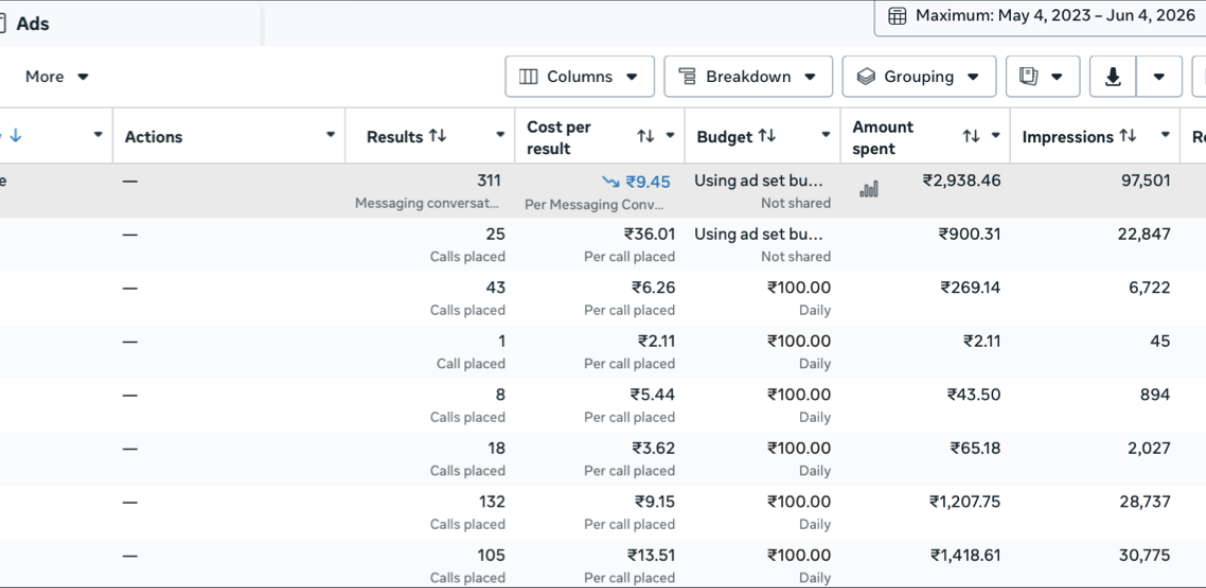The width and height of the screenshot is (1206, 588).
Task: Open the More menu
Action: (x=57, y=77)
